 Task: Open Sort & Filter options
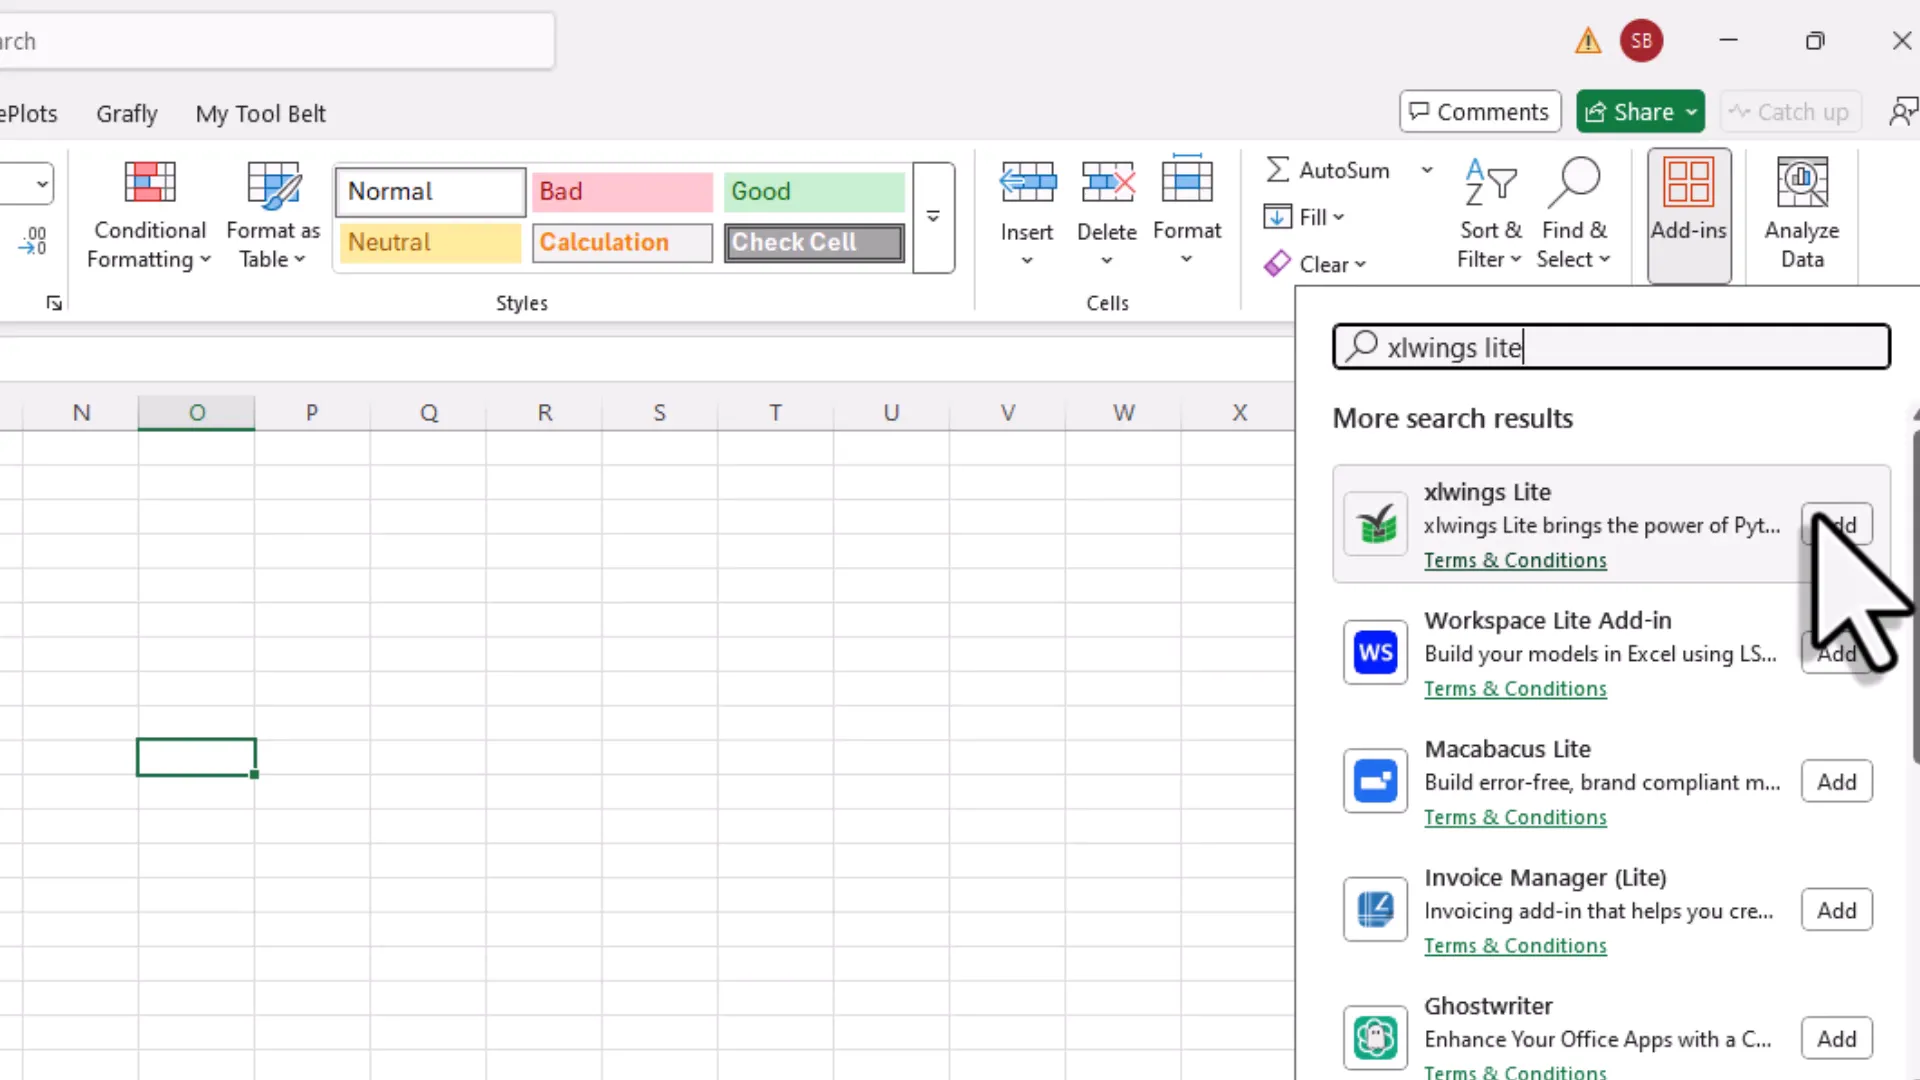coord(1489,214)
